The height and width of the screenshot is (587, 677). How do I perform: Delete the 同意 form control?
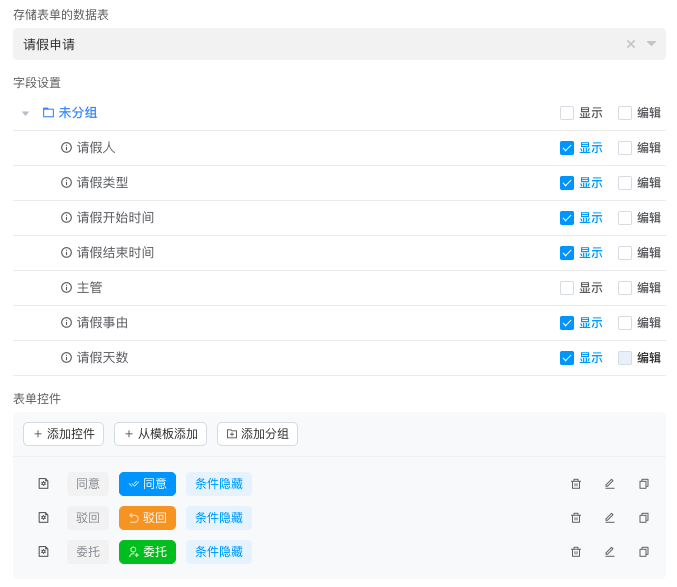coord(576,484)
